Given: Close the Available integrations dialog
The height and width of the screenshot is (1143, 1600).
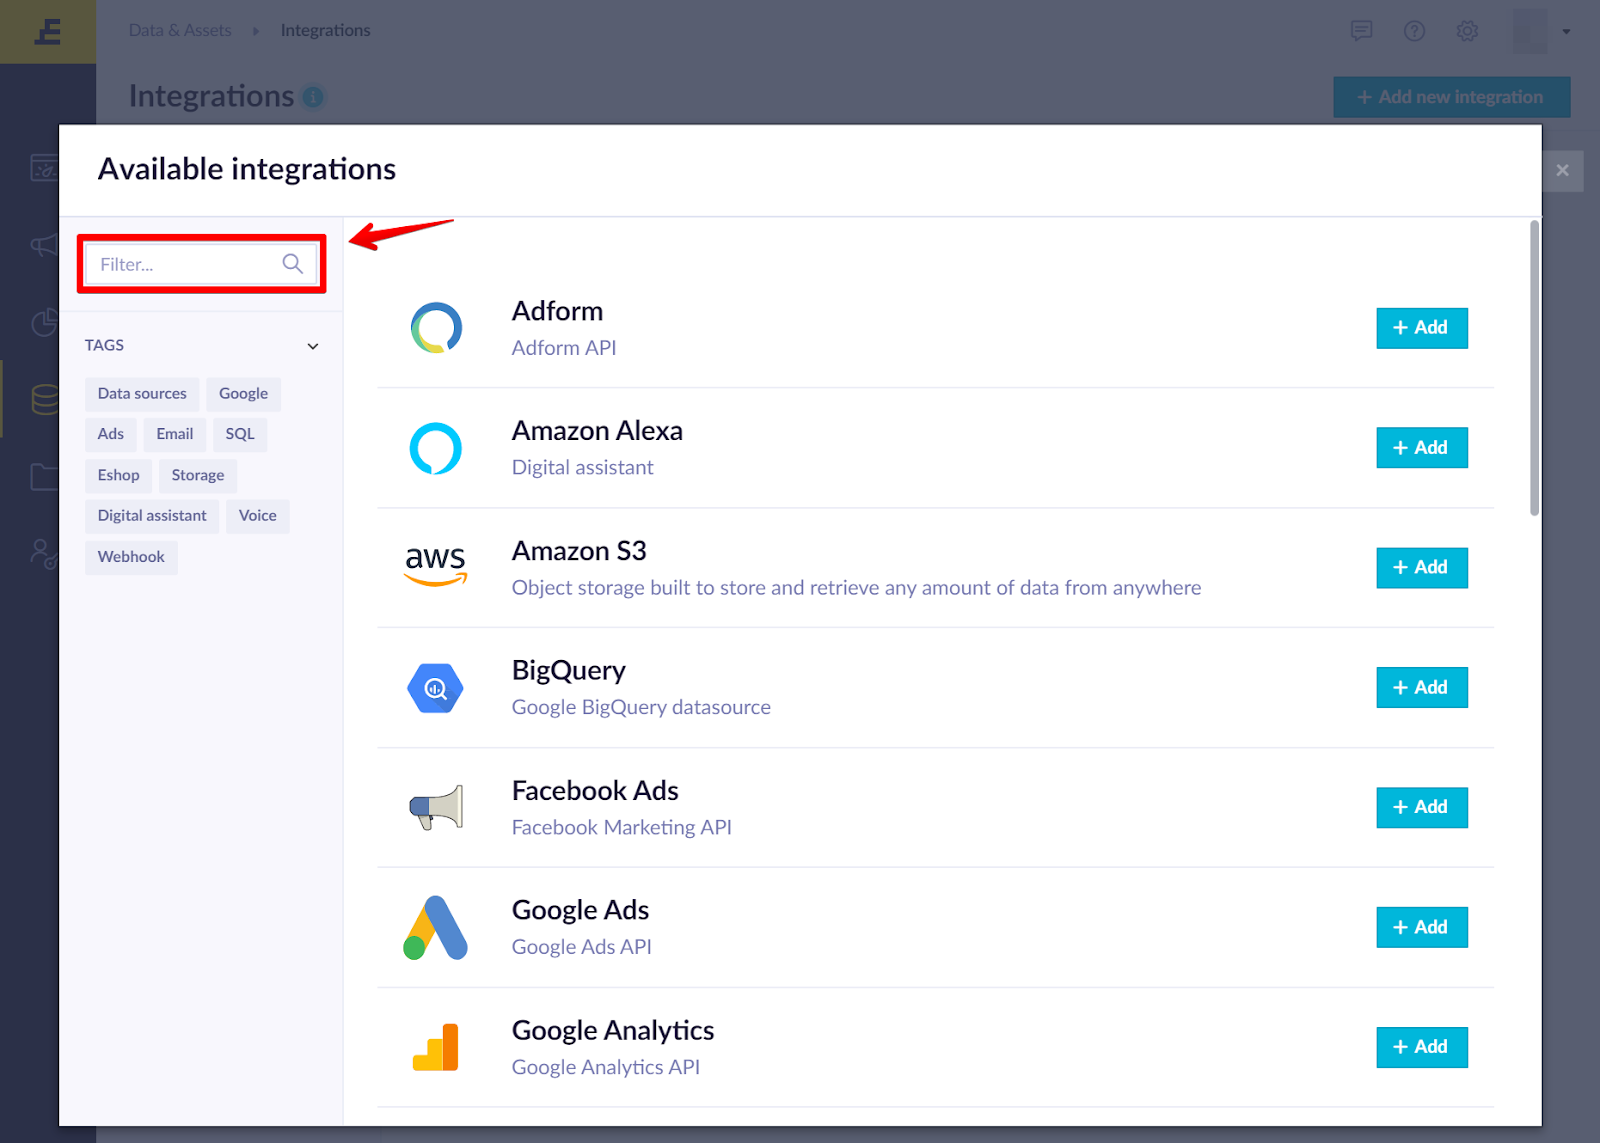Looking at the screenshot, I should 1562,170.
